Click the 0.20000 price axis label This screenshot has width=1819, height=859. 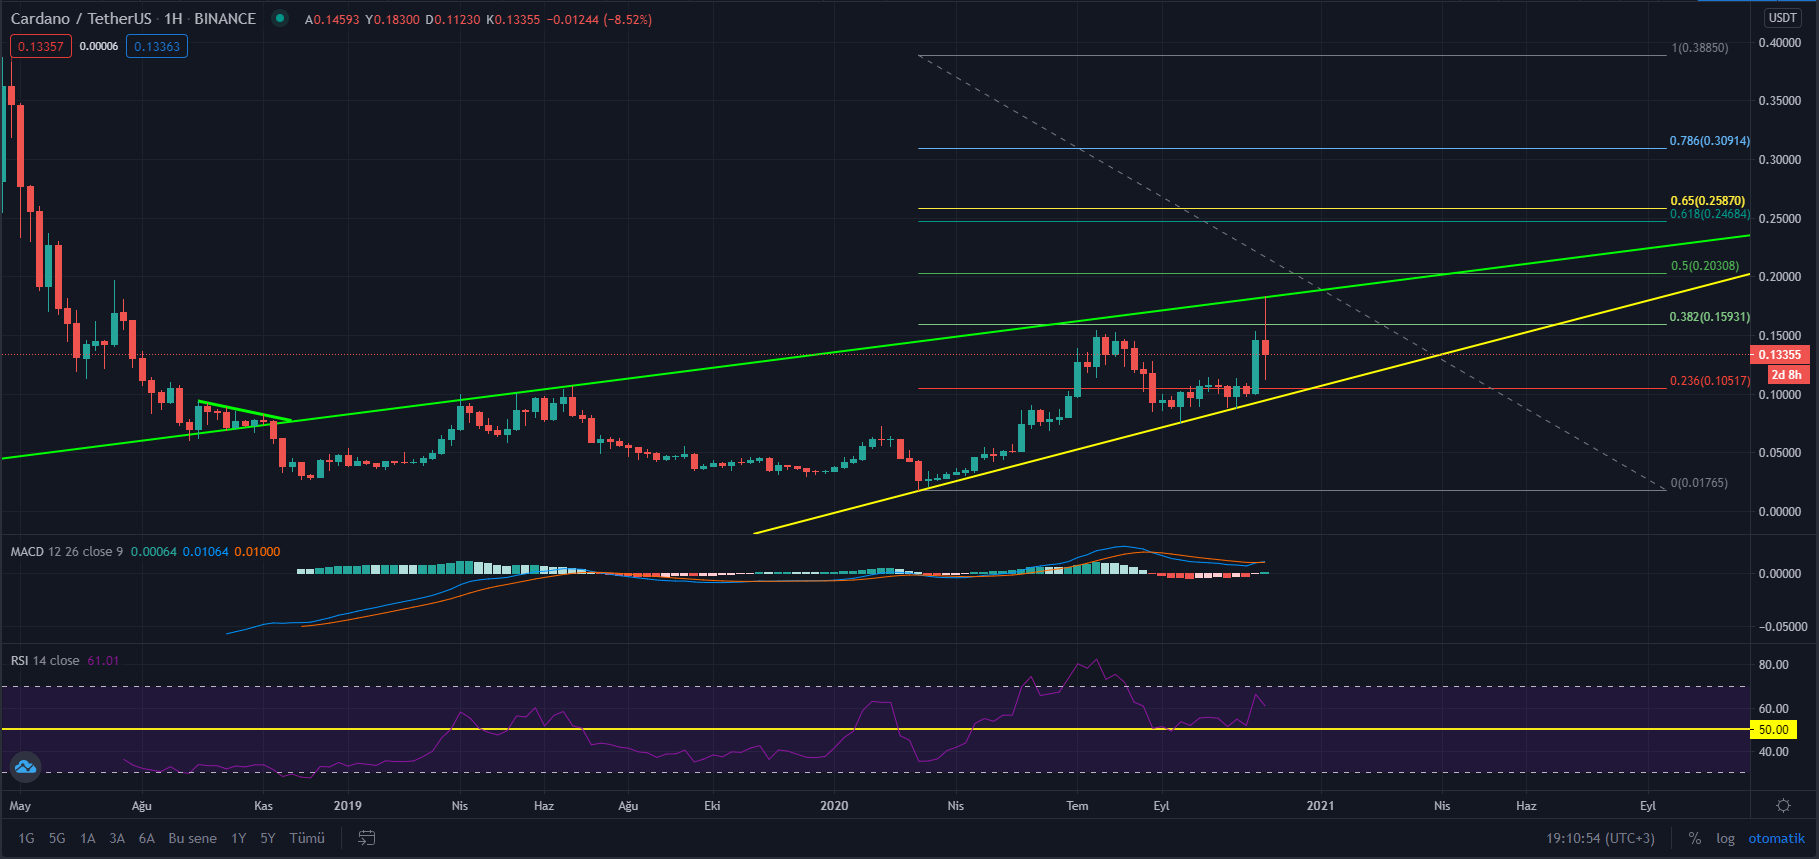1780,277
